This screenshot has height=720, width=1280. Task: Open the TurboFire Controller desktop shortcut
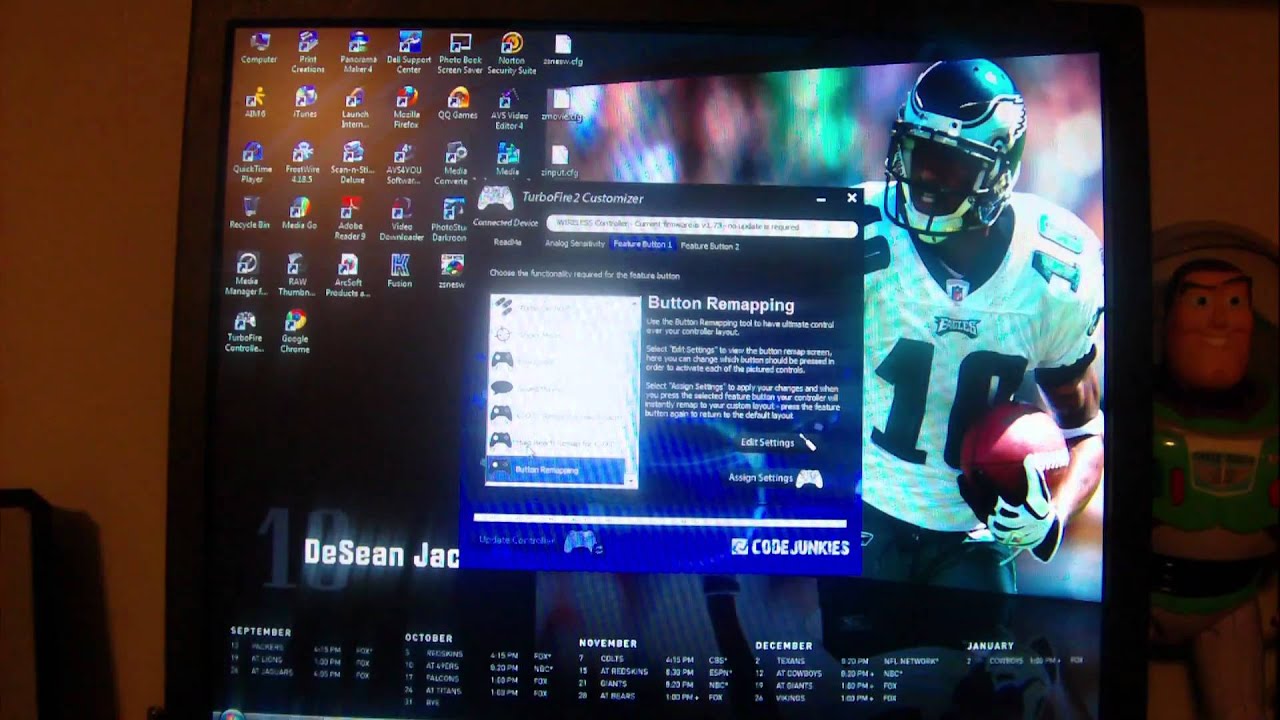pos(244,332)
